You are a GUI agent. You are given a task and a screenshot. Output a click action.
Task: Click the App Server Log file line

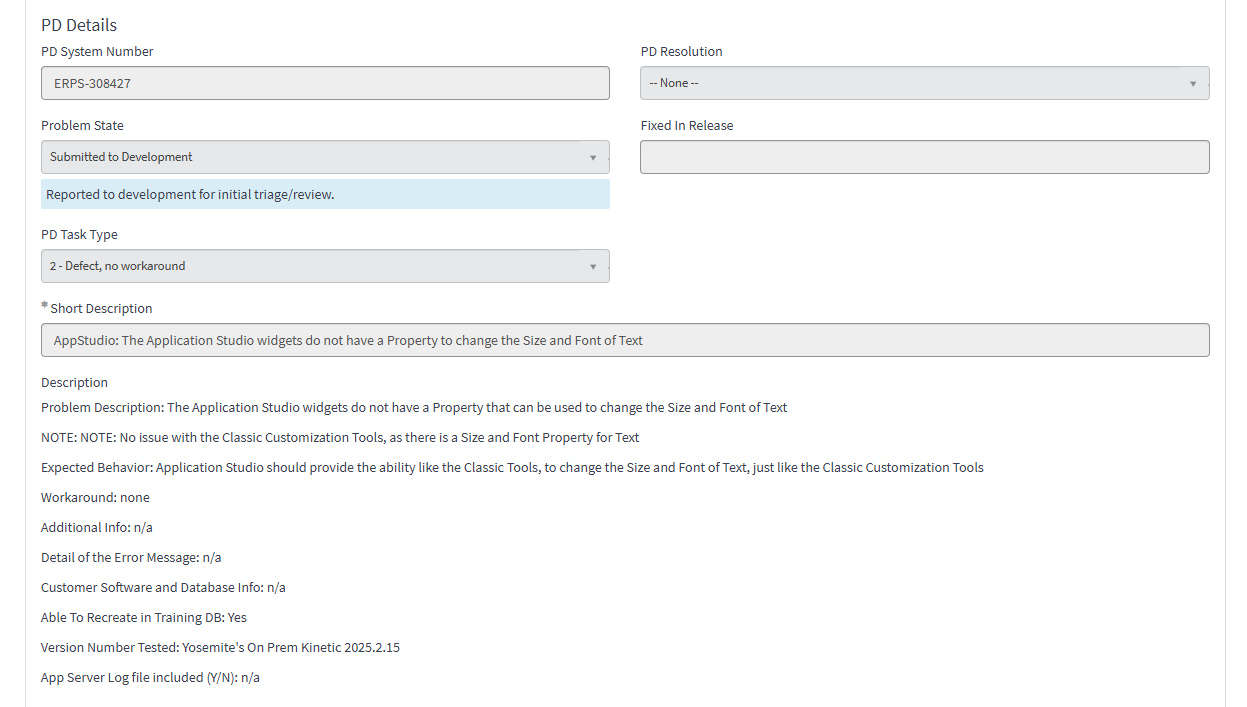150,677
